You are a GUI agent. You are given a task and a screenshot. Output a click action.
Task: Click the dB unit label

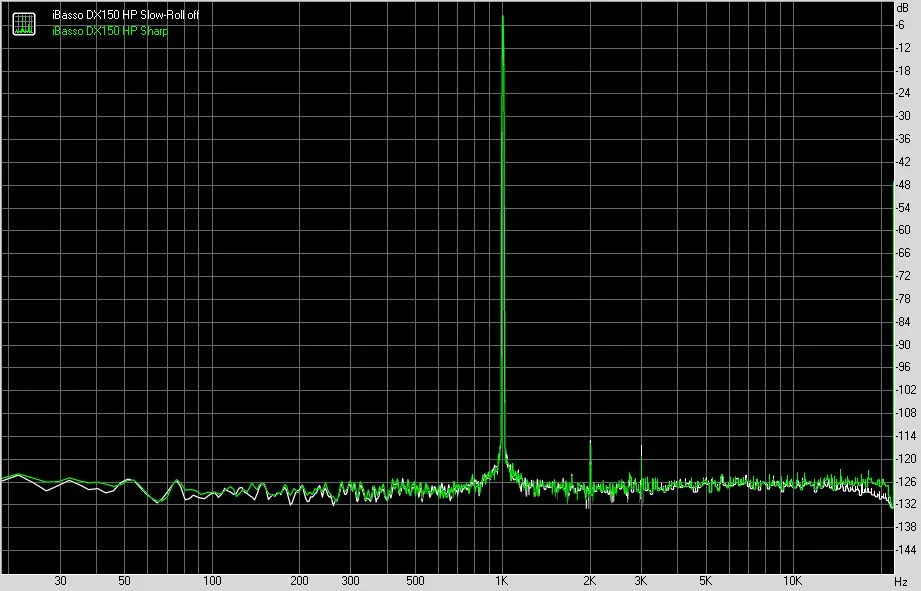pos(902,8)
